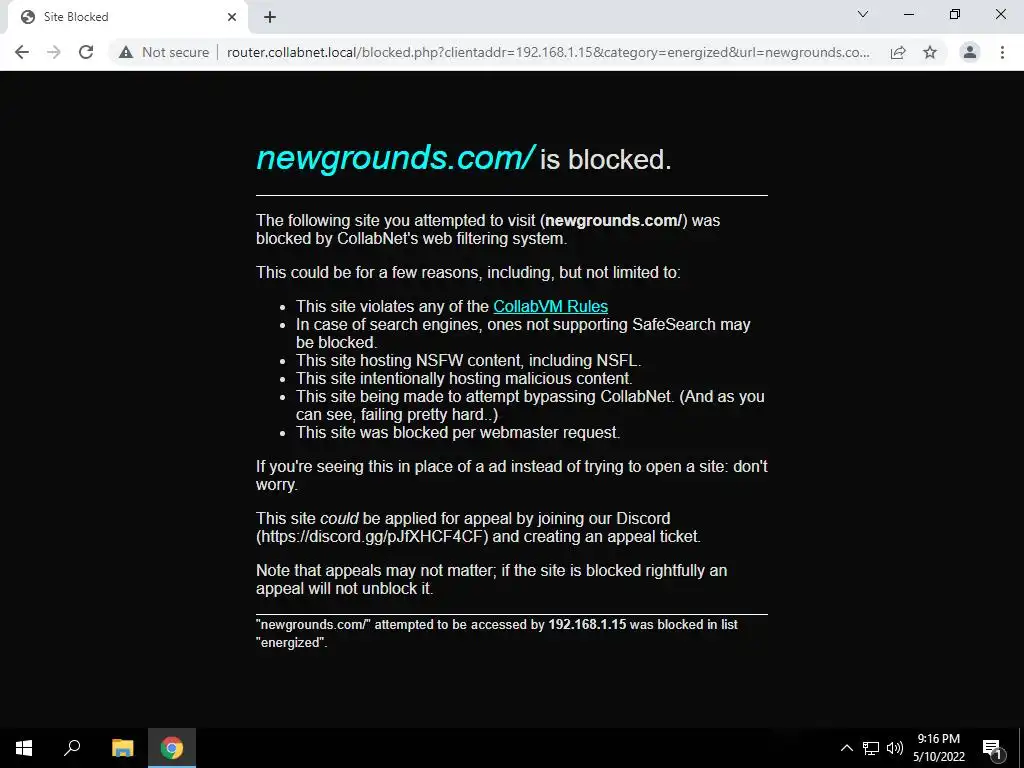Open File Explorer from the taskbar
The width and height of the screenshot is (1024, 768).
(122, 748)
